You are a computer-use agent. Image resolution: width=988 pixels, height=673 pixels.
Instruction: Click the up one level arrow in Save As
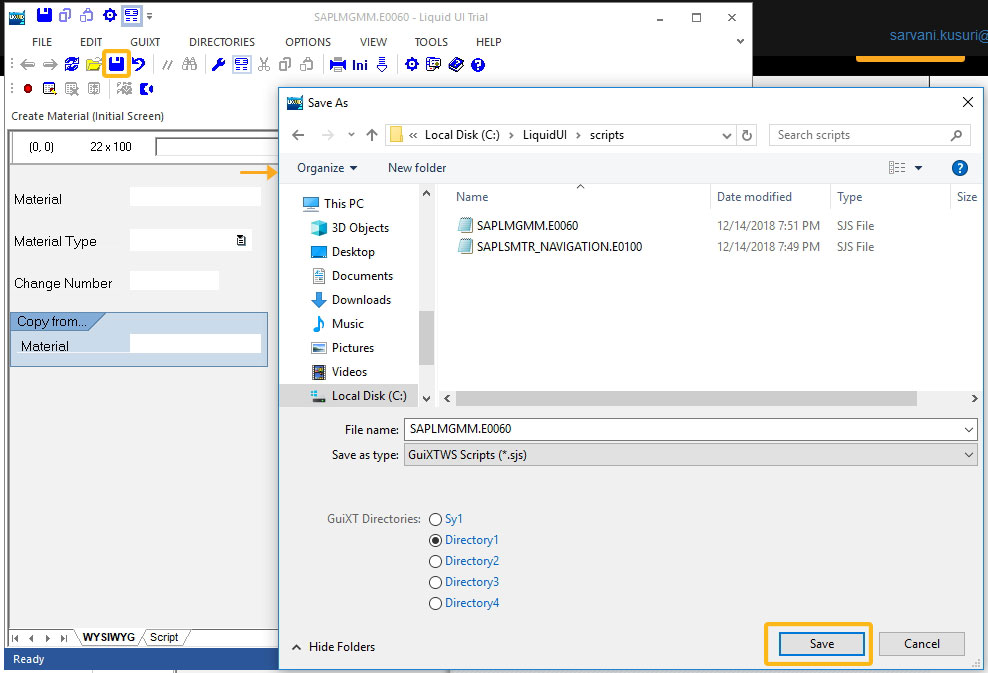click(x=372, y=135)
